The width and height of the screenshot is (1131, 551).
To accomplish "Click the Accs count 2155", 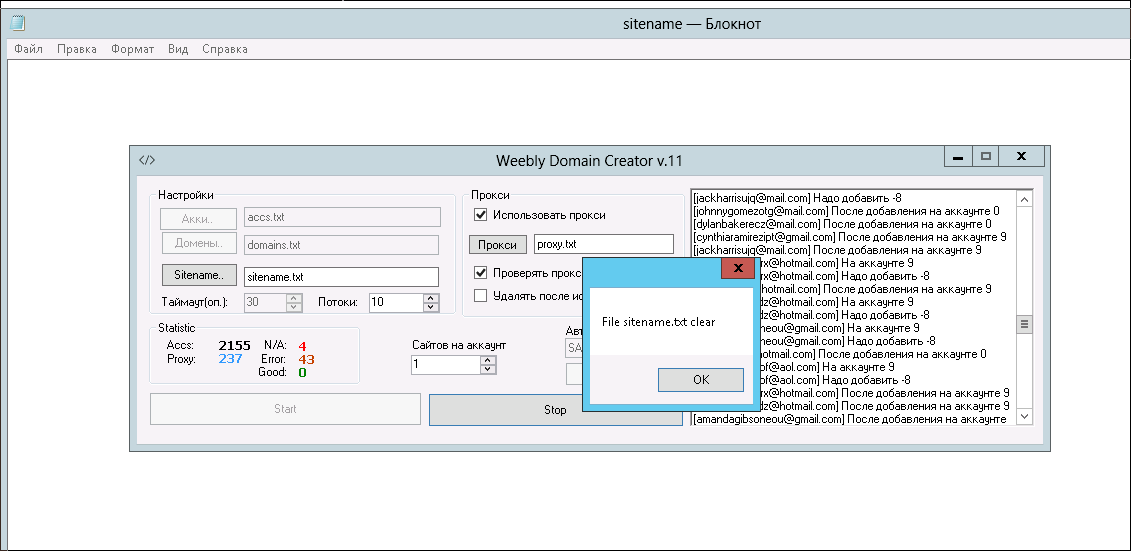I will pyautogui.click(x=234, y=345).
